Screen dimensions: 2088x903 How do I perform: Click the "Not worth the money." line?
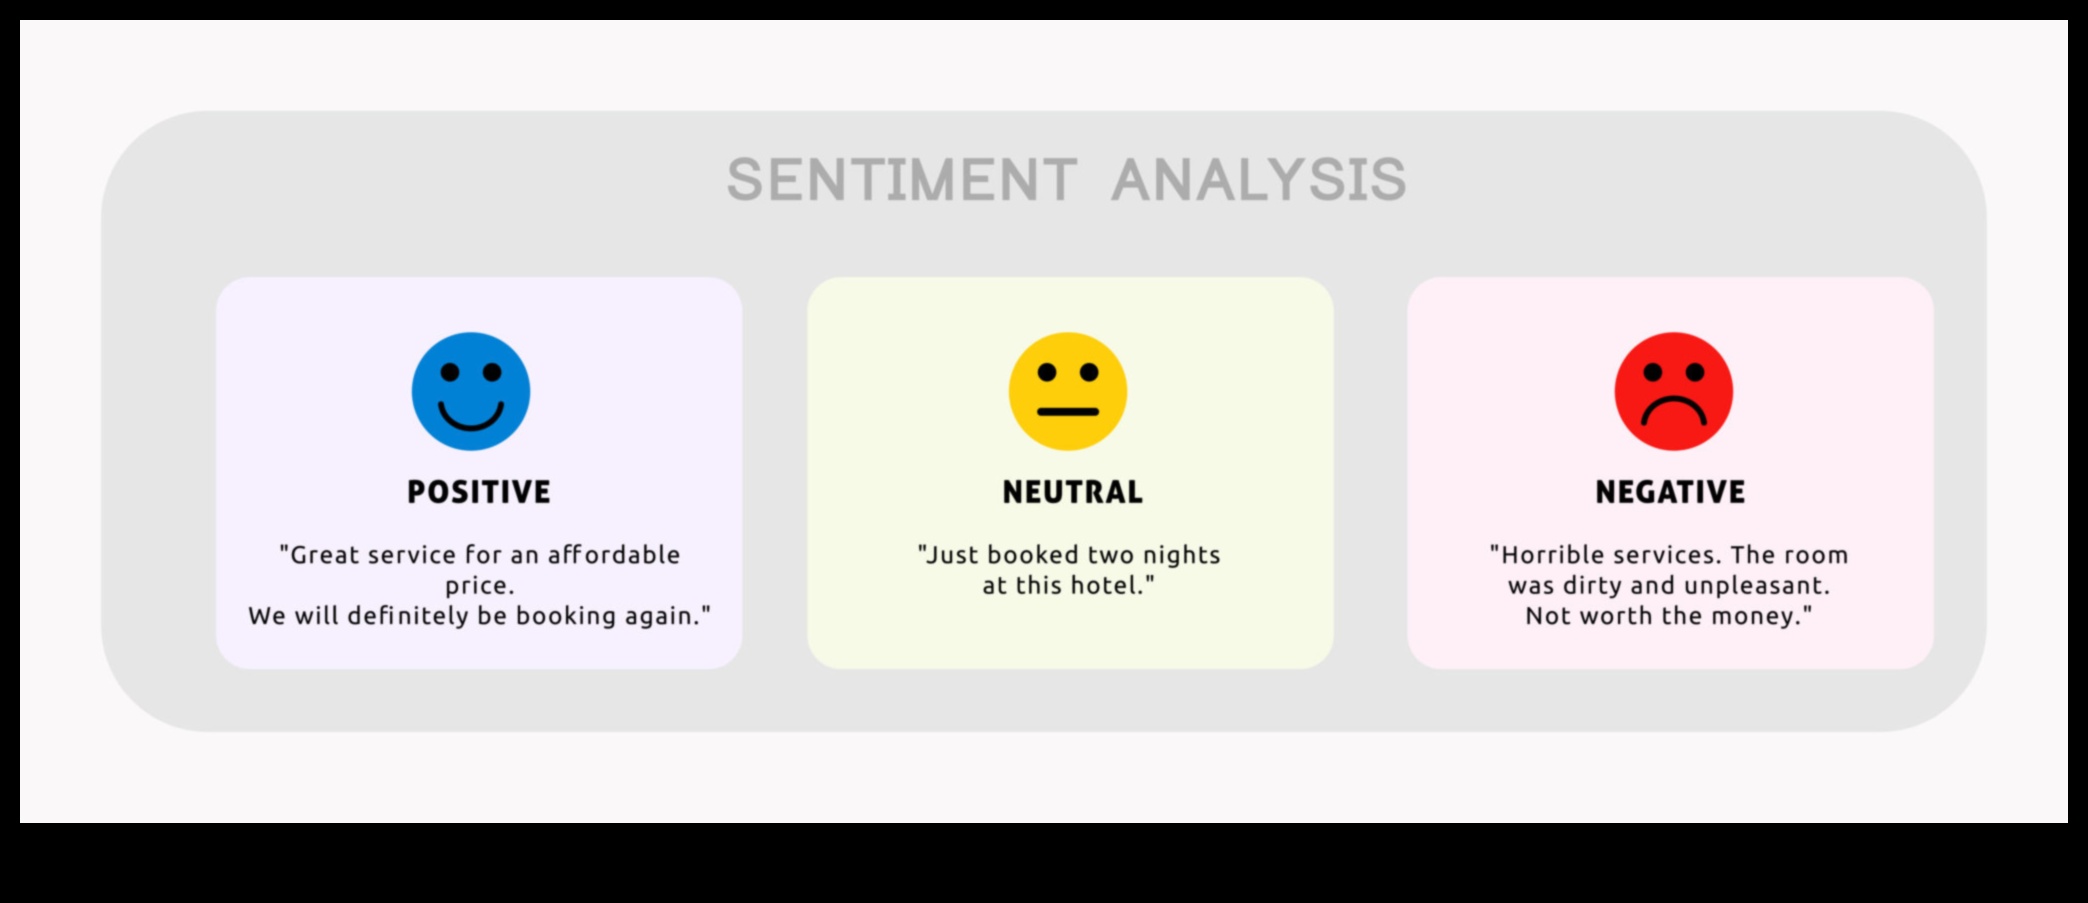click(1669, 616)
